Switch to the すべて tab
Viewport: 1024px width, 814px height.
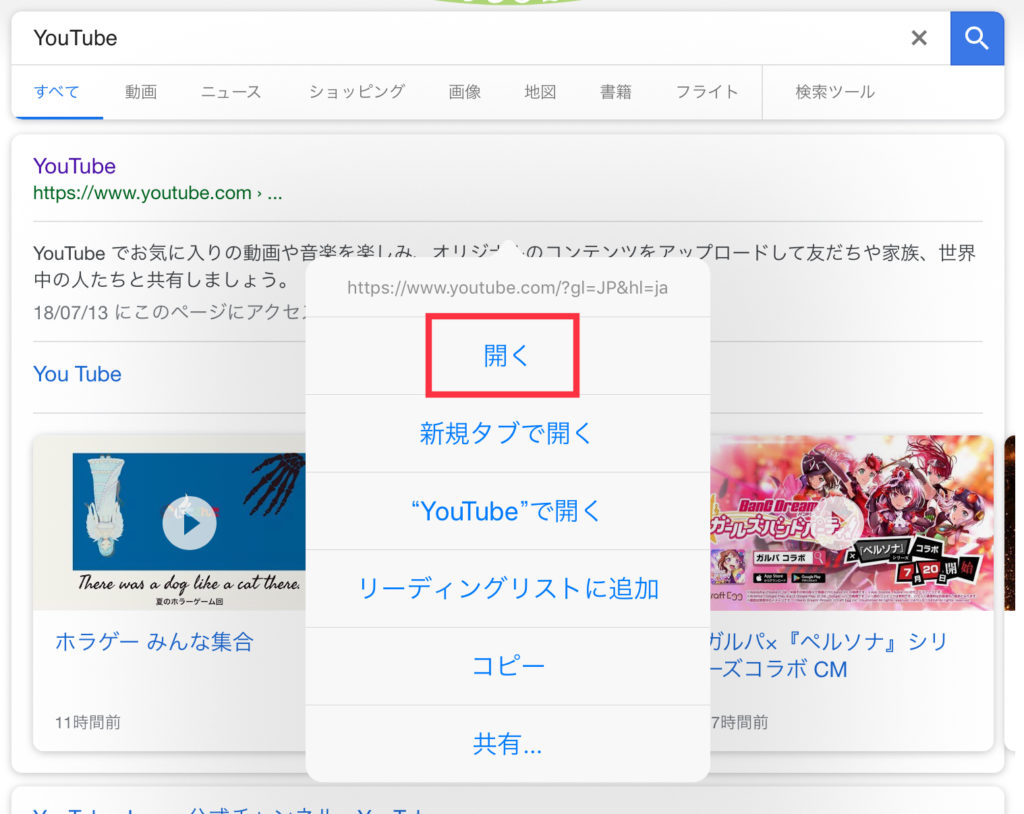click(x=57, y=91)
